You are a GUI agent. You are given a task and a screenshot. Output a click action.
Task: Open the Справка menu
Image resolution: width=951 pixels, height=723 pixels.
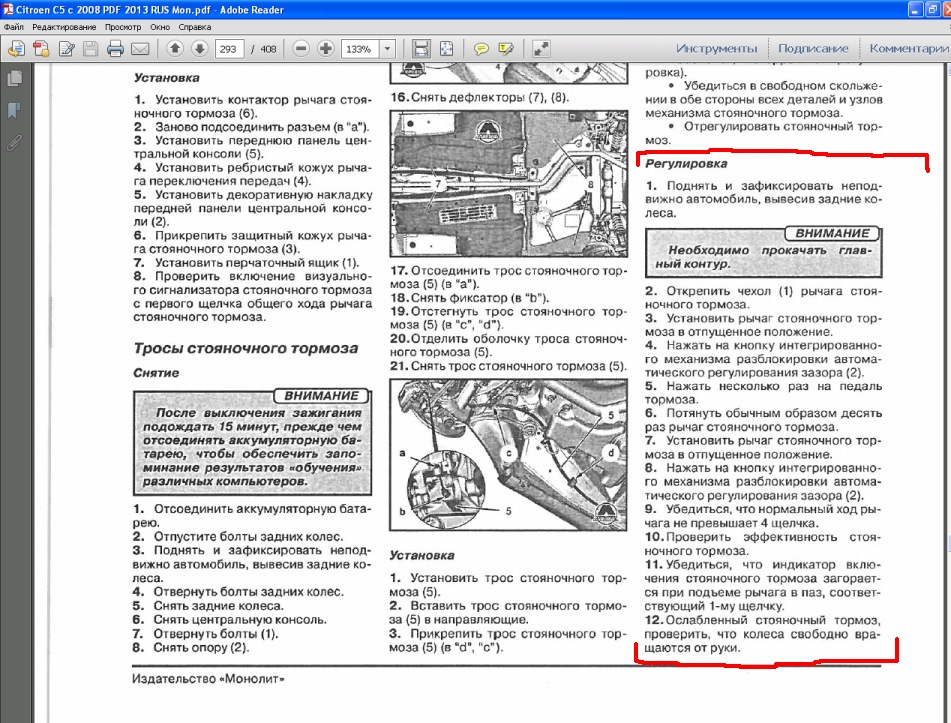[x=195, y=27]
